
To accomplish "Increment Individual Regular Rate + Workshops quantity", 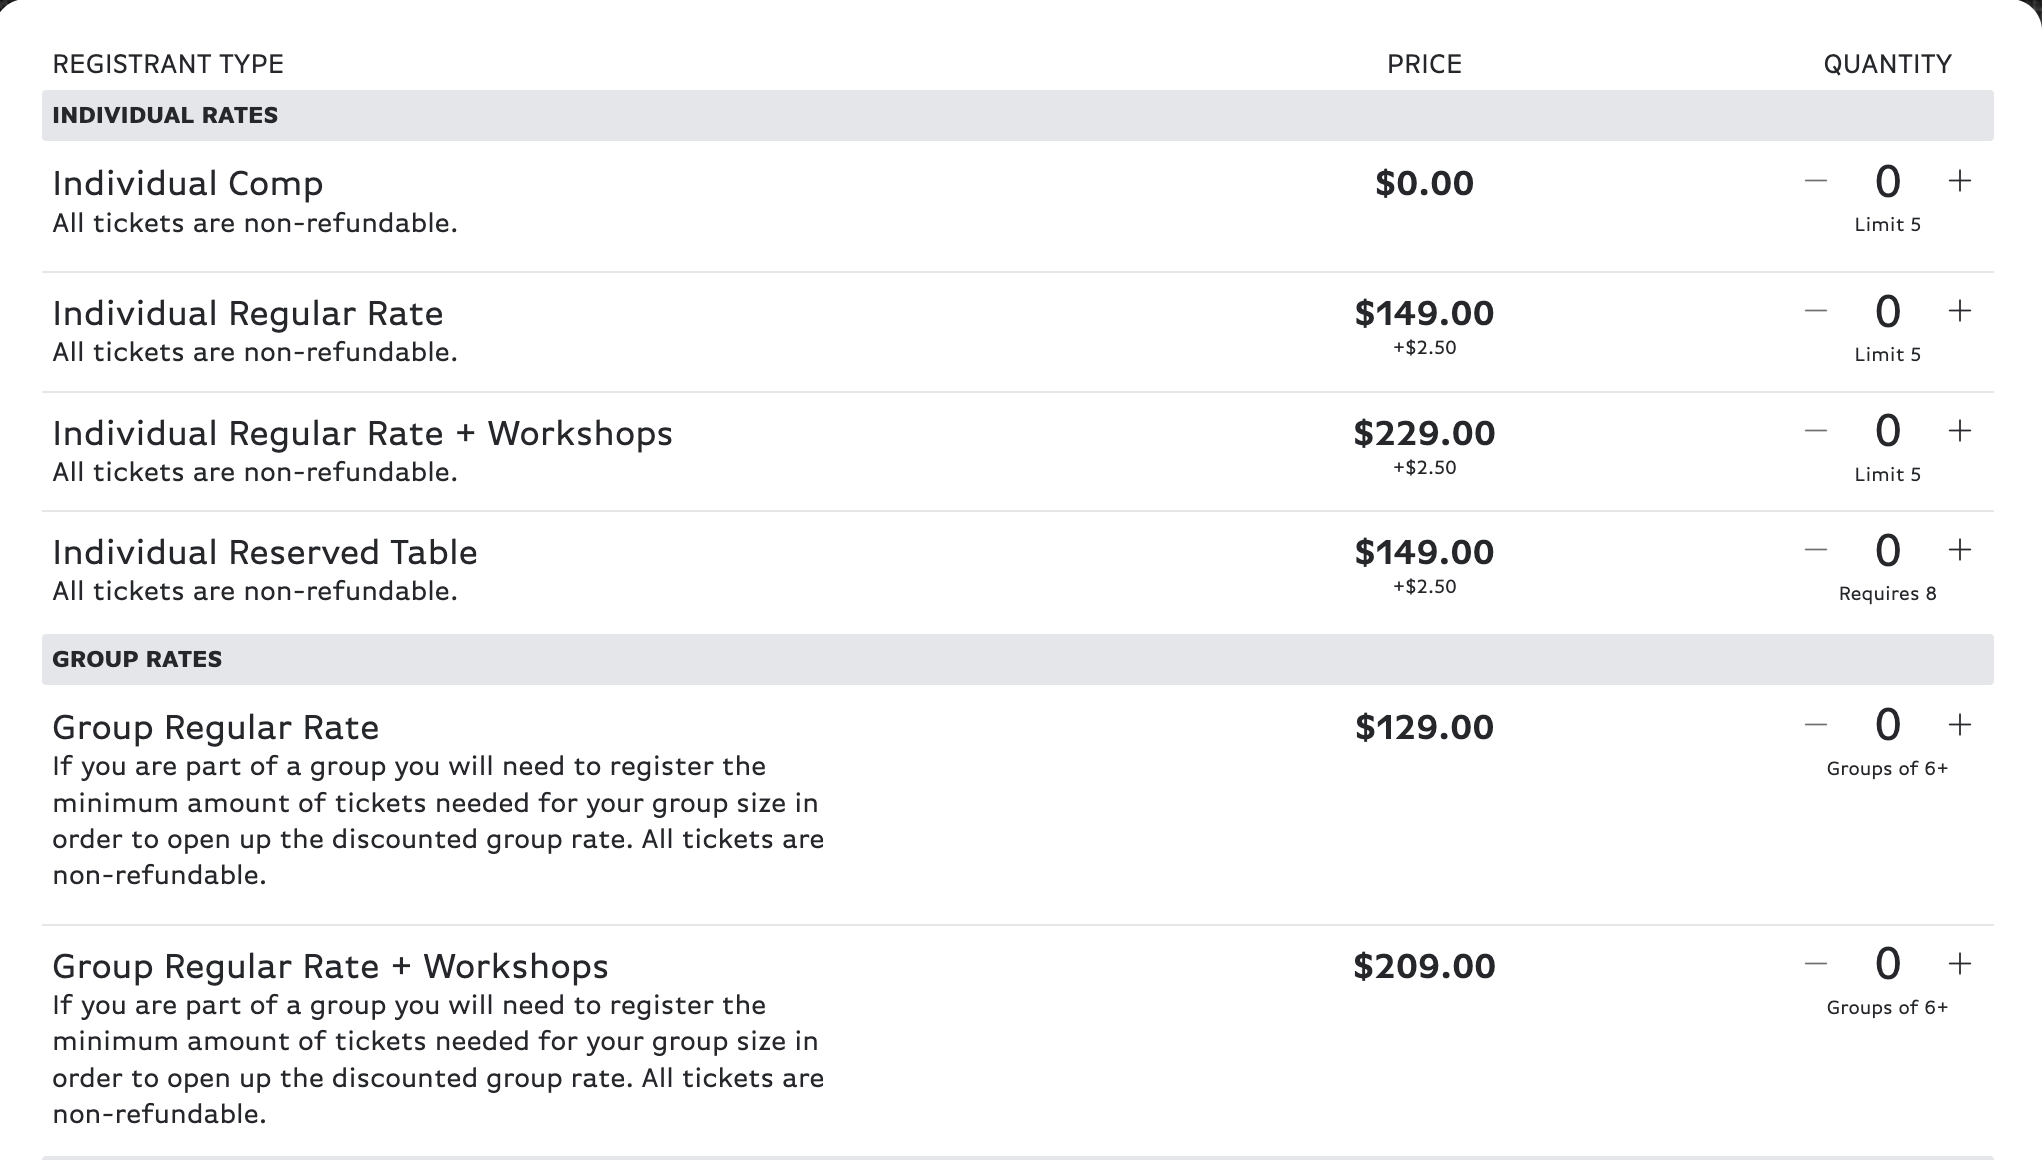I will pyautogui.click(x=1959, y=430).
